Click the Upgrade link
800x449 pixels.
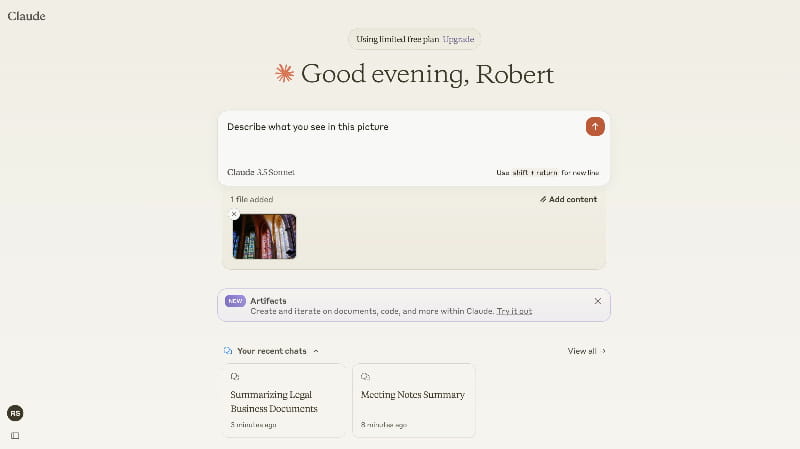458,39
